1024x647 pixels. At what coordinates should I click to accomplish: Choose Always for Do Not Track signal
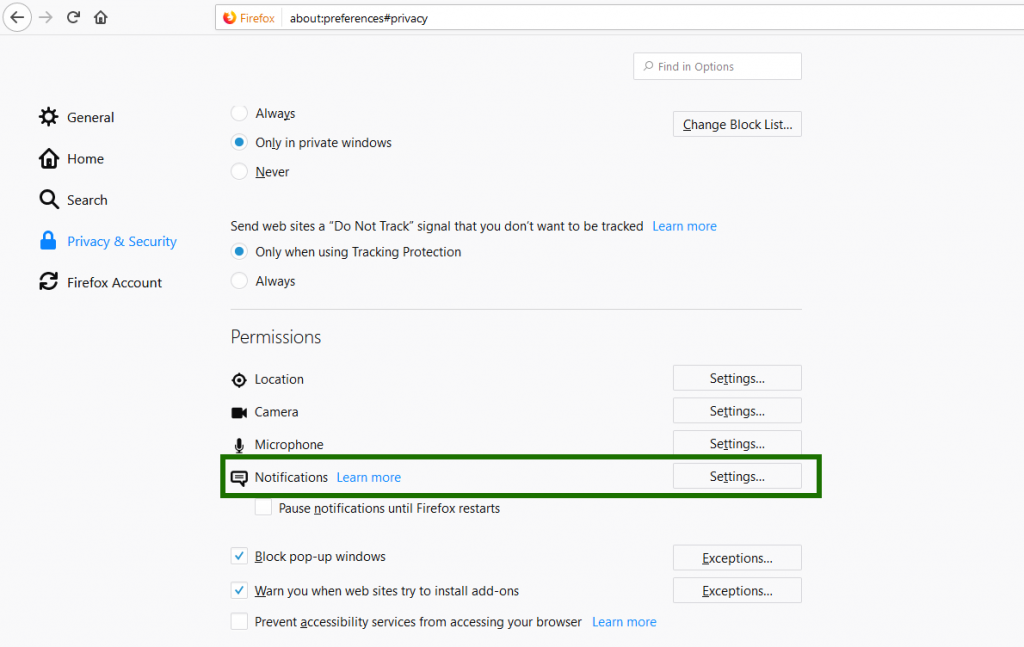[238, 281]
